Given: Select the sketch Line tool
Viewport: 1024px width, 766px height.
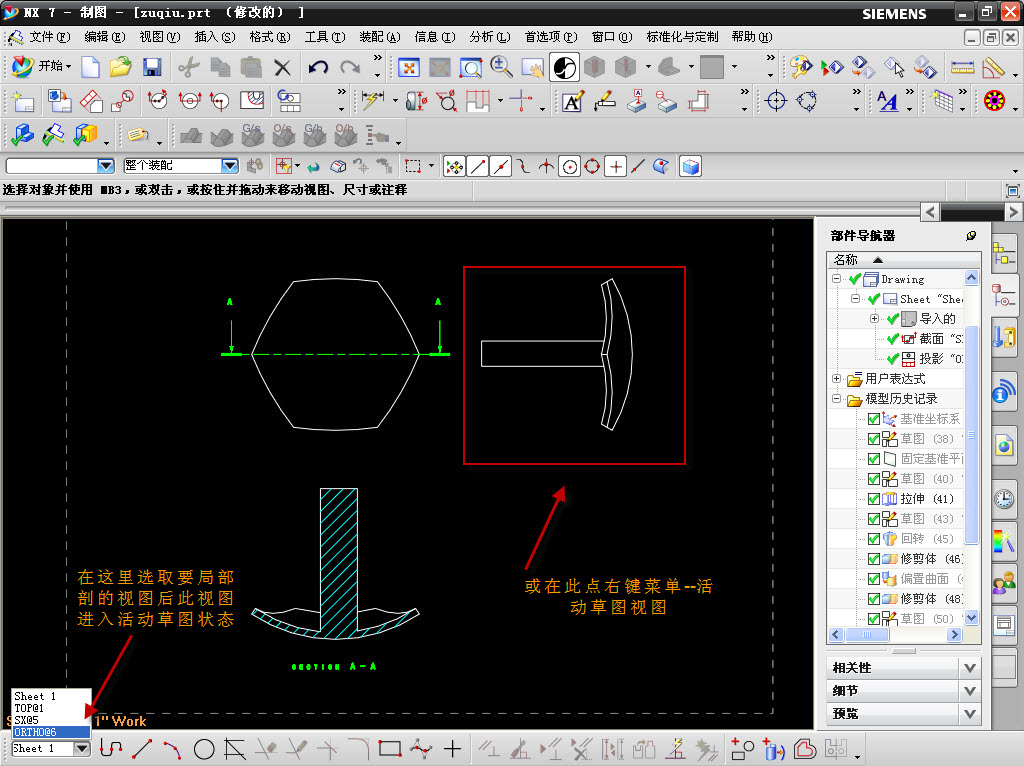Looking at the screenshot, I should 142,748.
